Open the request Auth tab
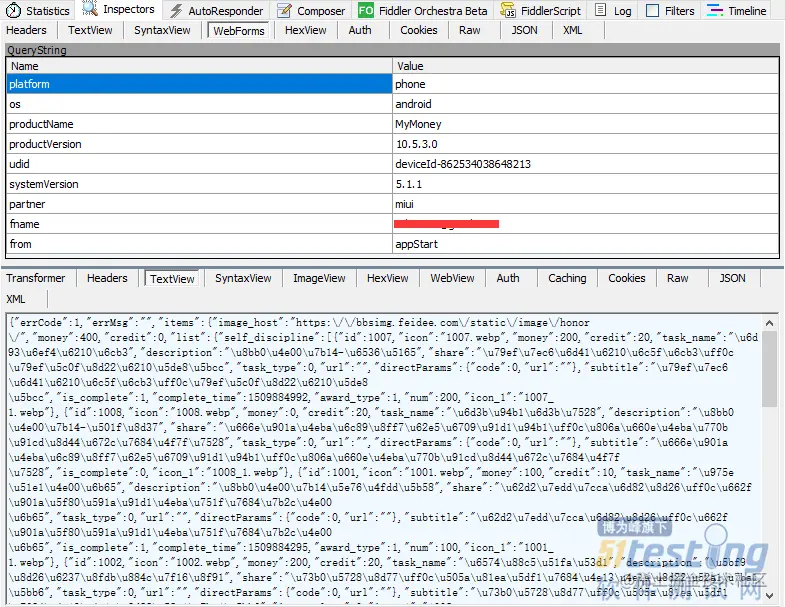 pyautogui.click(x=360, y=30)
